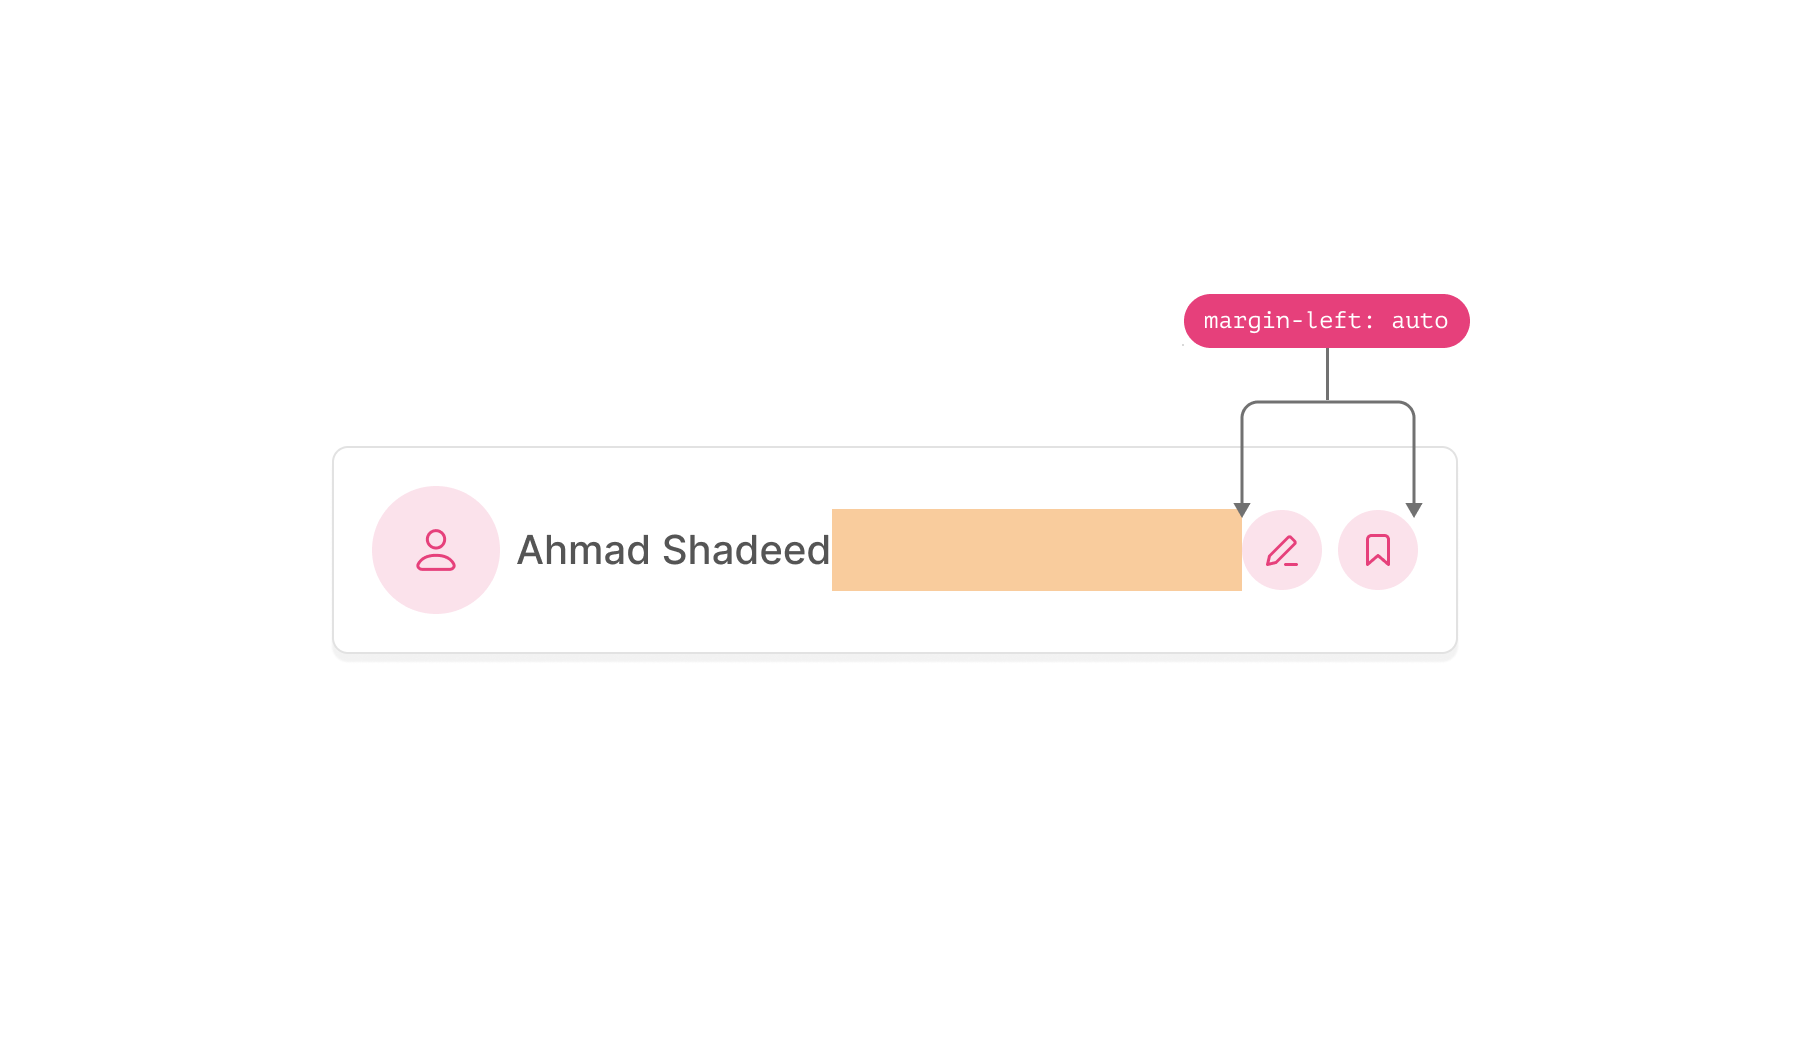Click the pencil edit icon button
The image size is (1800, 1062).
pos(1282,550)
